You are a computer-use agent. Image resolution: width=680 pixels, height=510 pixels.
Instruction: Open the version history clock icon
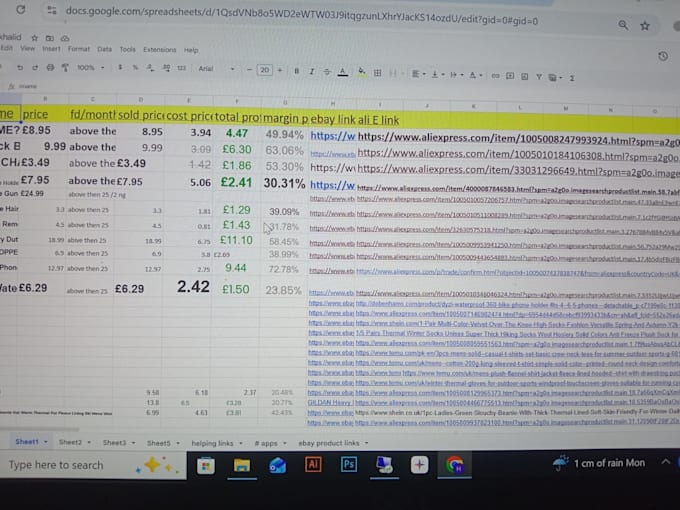(663, 56)
